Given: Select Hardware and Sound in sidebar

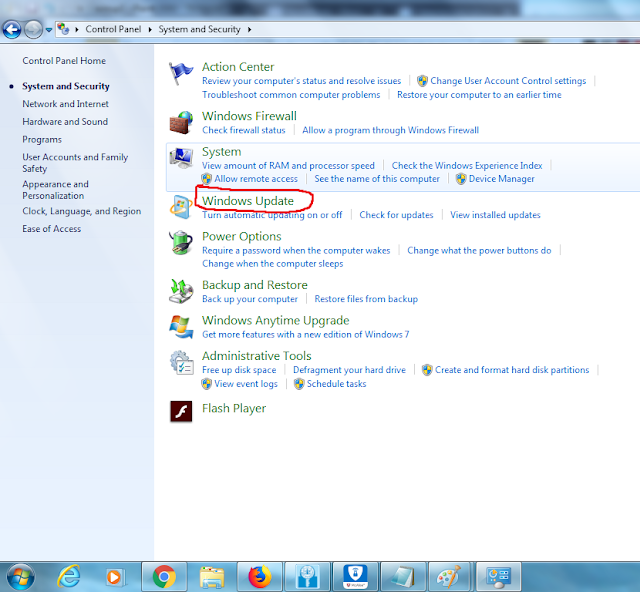Looking at the screenshot, I should [x=65, y=122].
